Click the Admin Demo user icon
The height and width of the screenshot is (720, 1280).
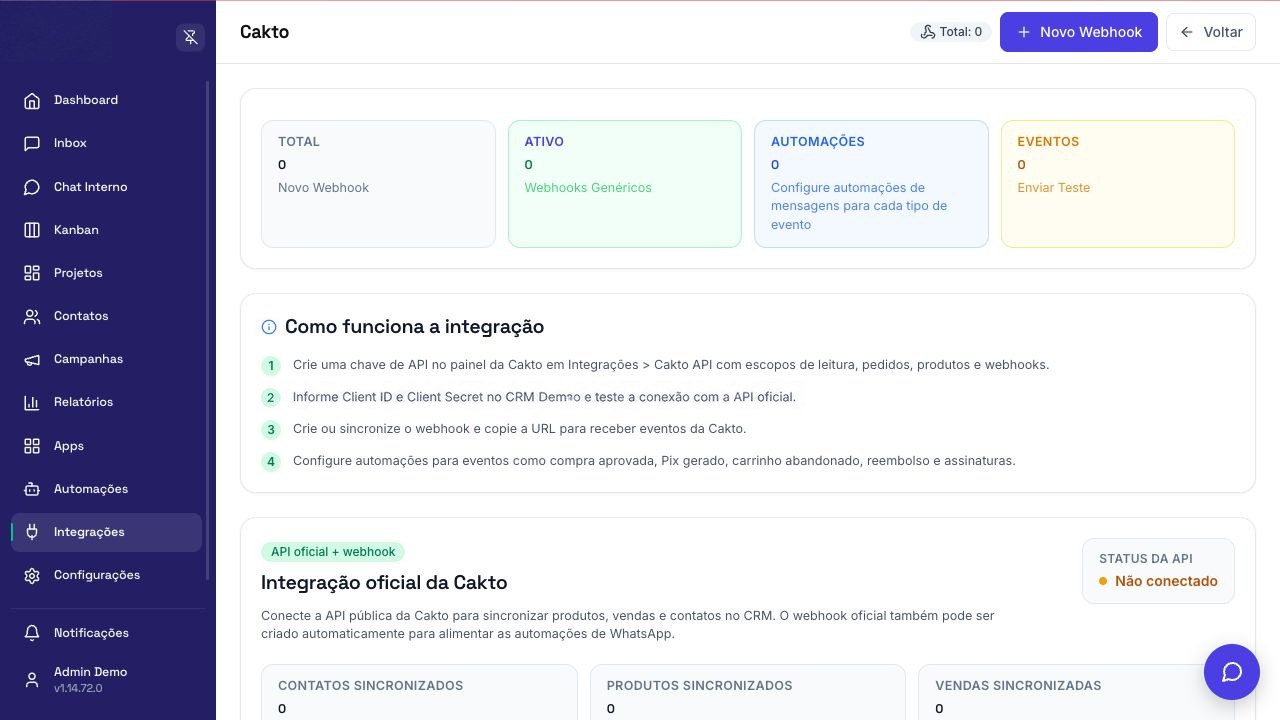coord(32,680)
